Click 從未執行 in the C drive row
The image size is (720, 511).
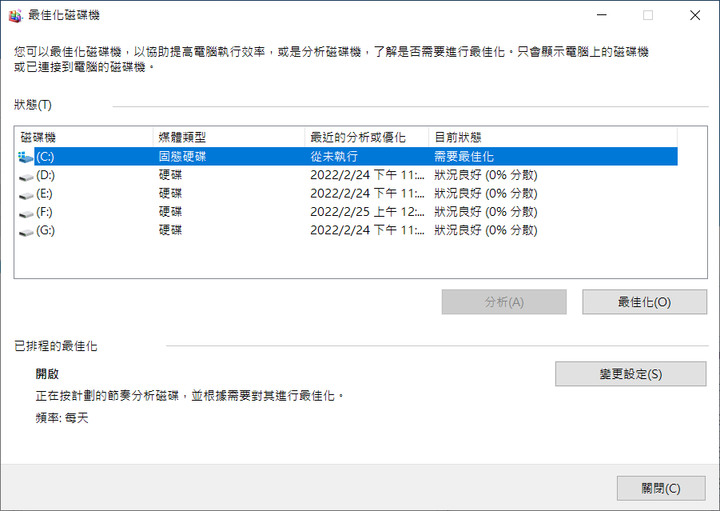coord(334,157)
